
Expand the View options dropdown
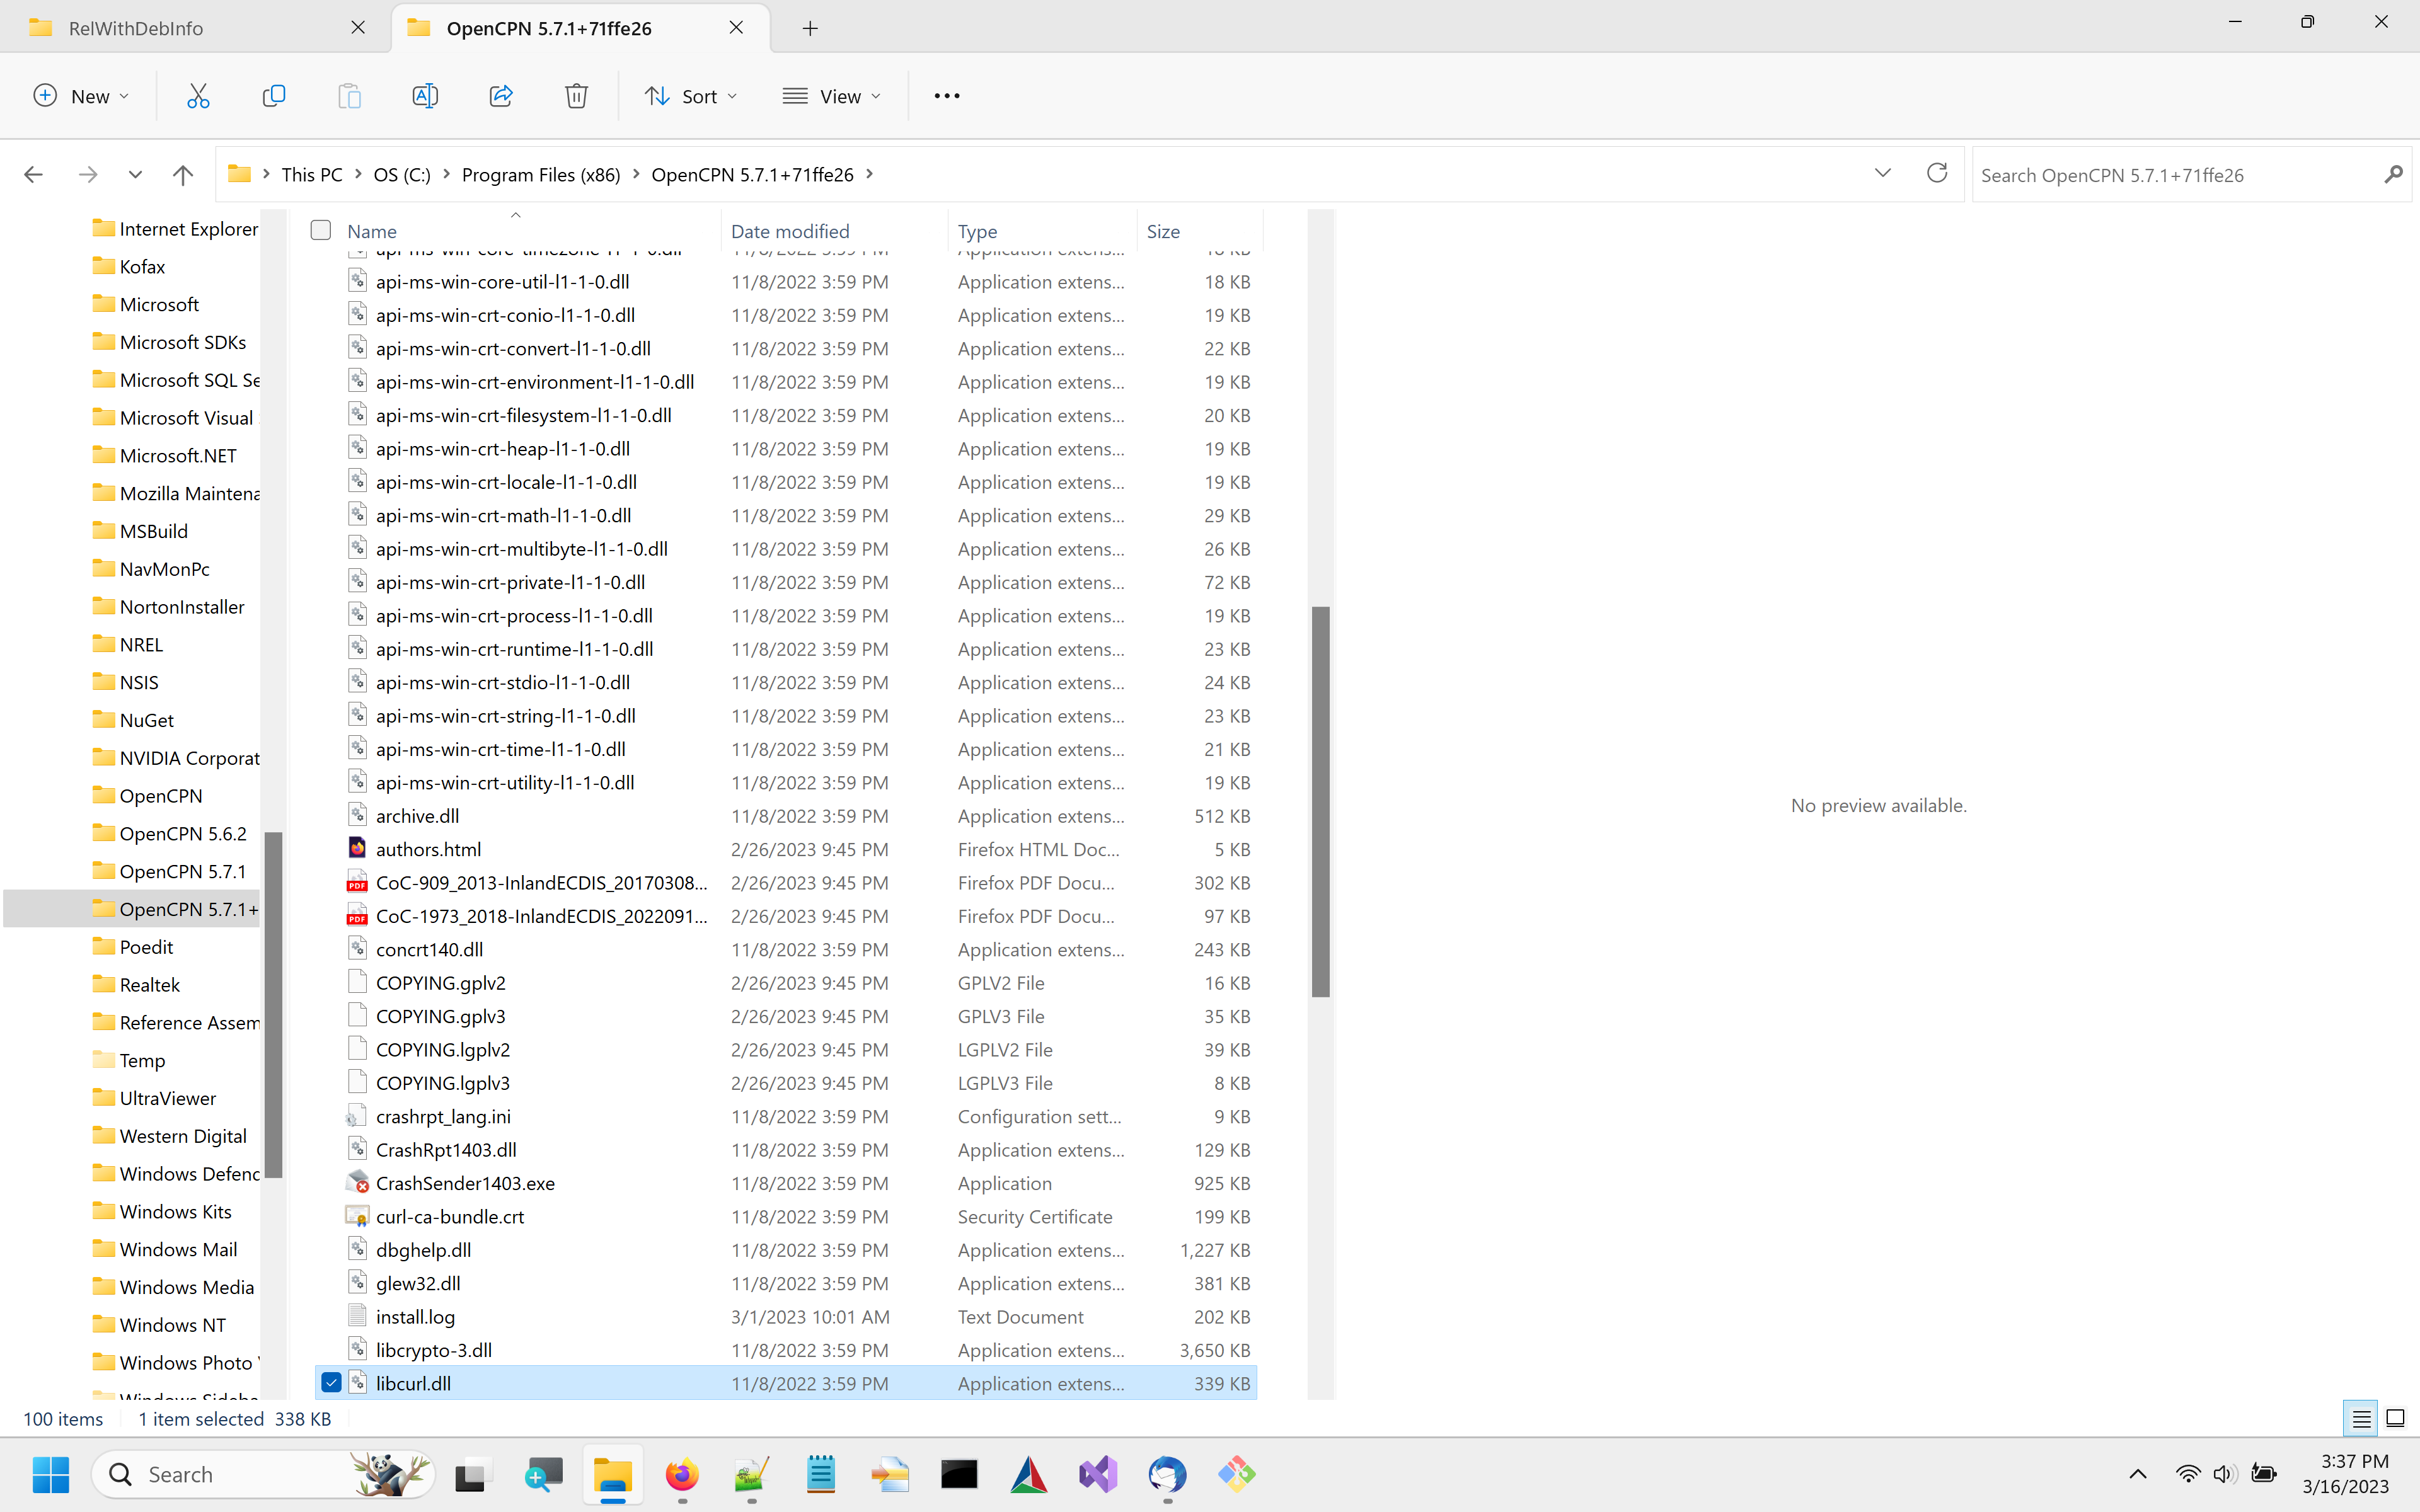point(831,95)
